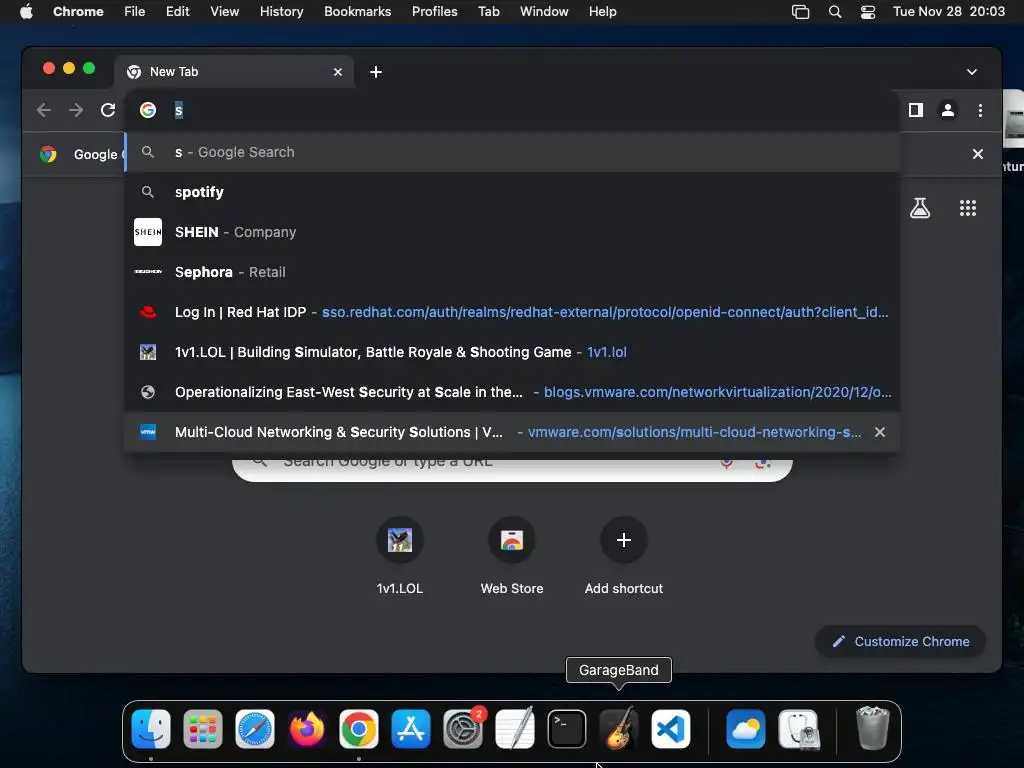Open the Tab menu
This screenshot has width=1024, height=768.
[488, 12]
